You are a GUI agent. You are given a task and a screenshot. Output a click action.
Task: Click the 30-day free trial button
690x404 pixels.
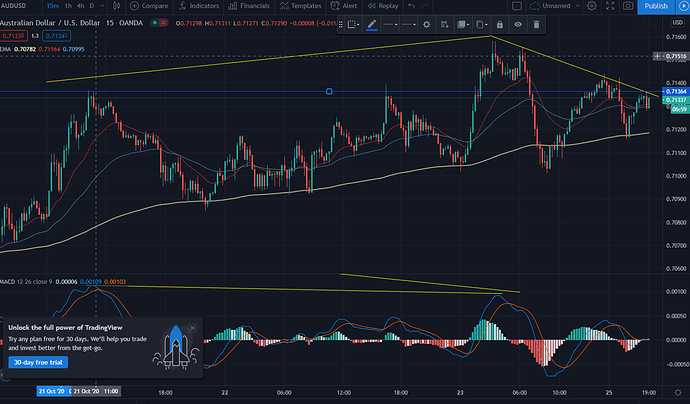point(36,363)
